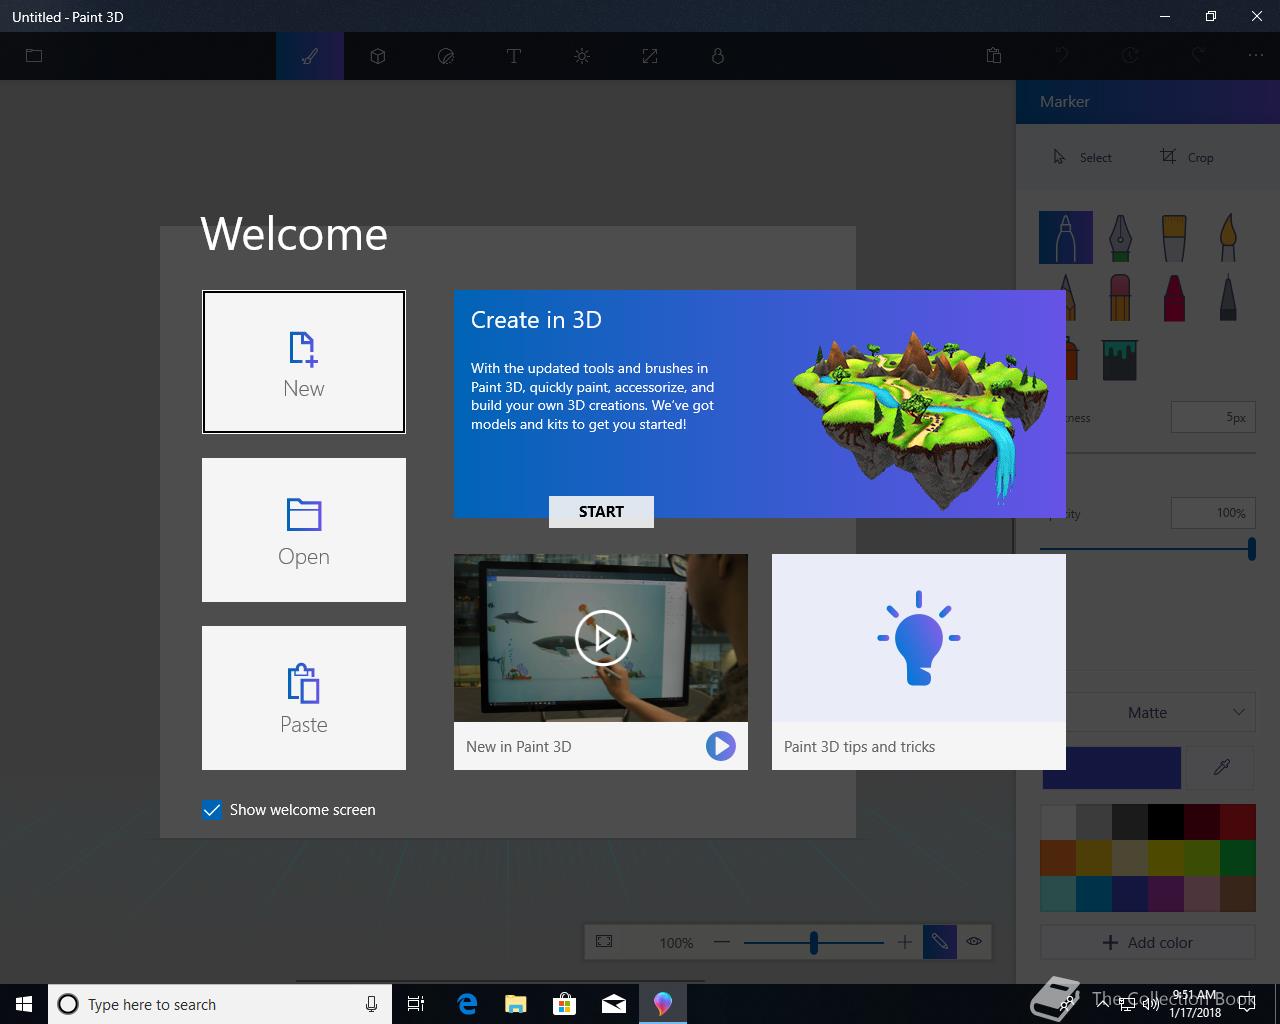The height and width of the screenshot is (1024, 1280).
Task: Select the red Crayon tool
Action: 1174,297
